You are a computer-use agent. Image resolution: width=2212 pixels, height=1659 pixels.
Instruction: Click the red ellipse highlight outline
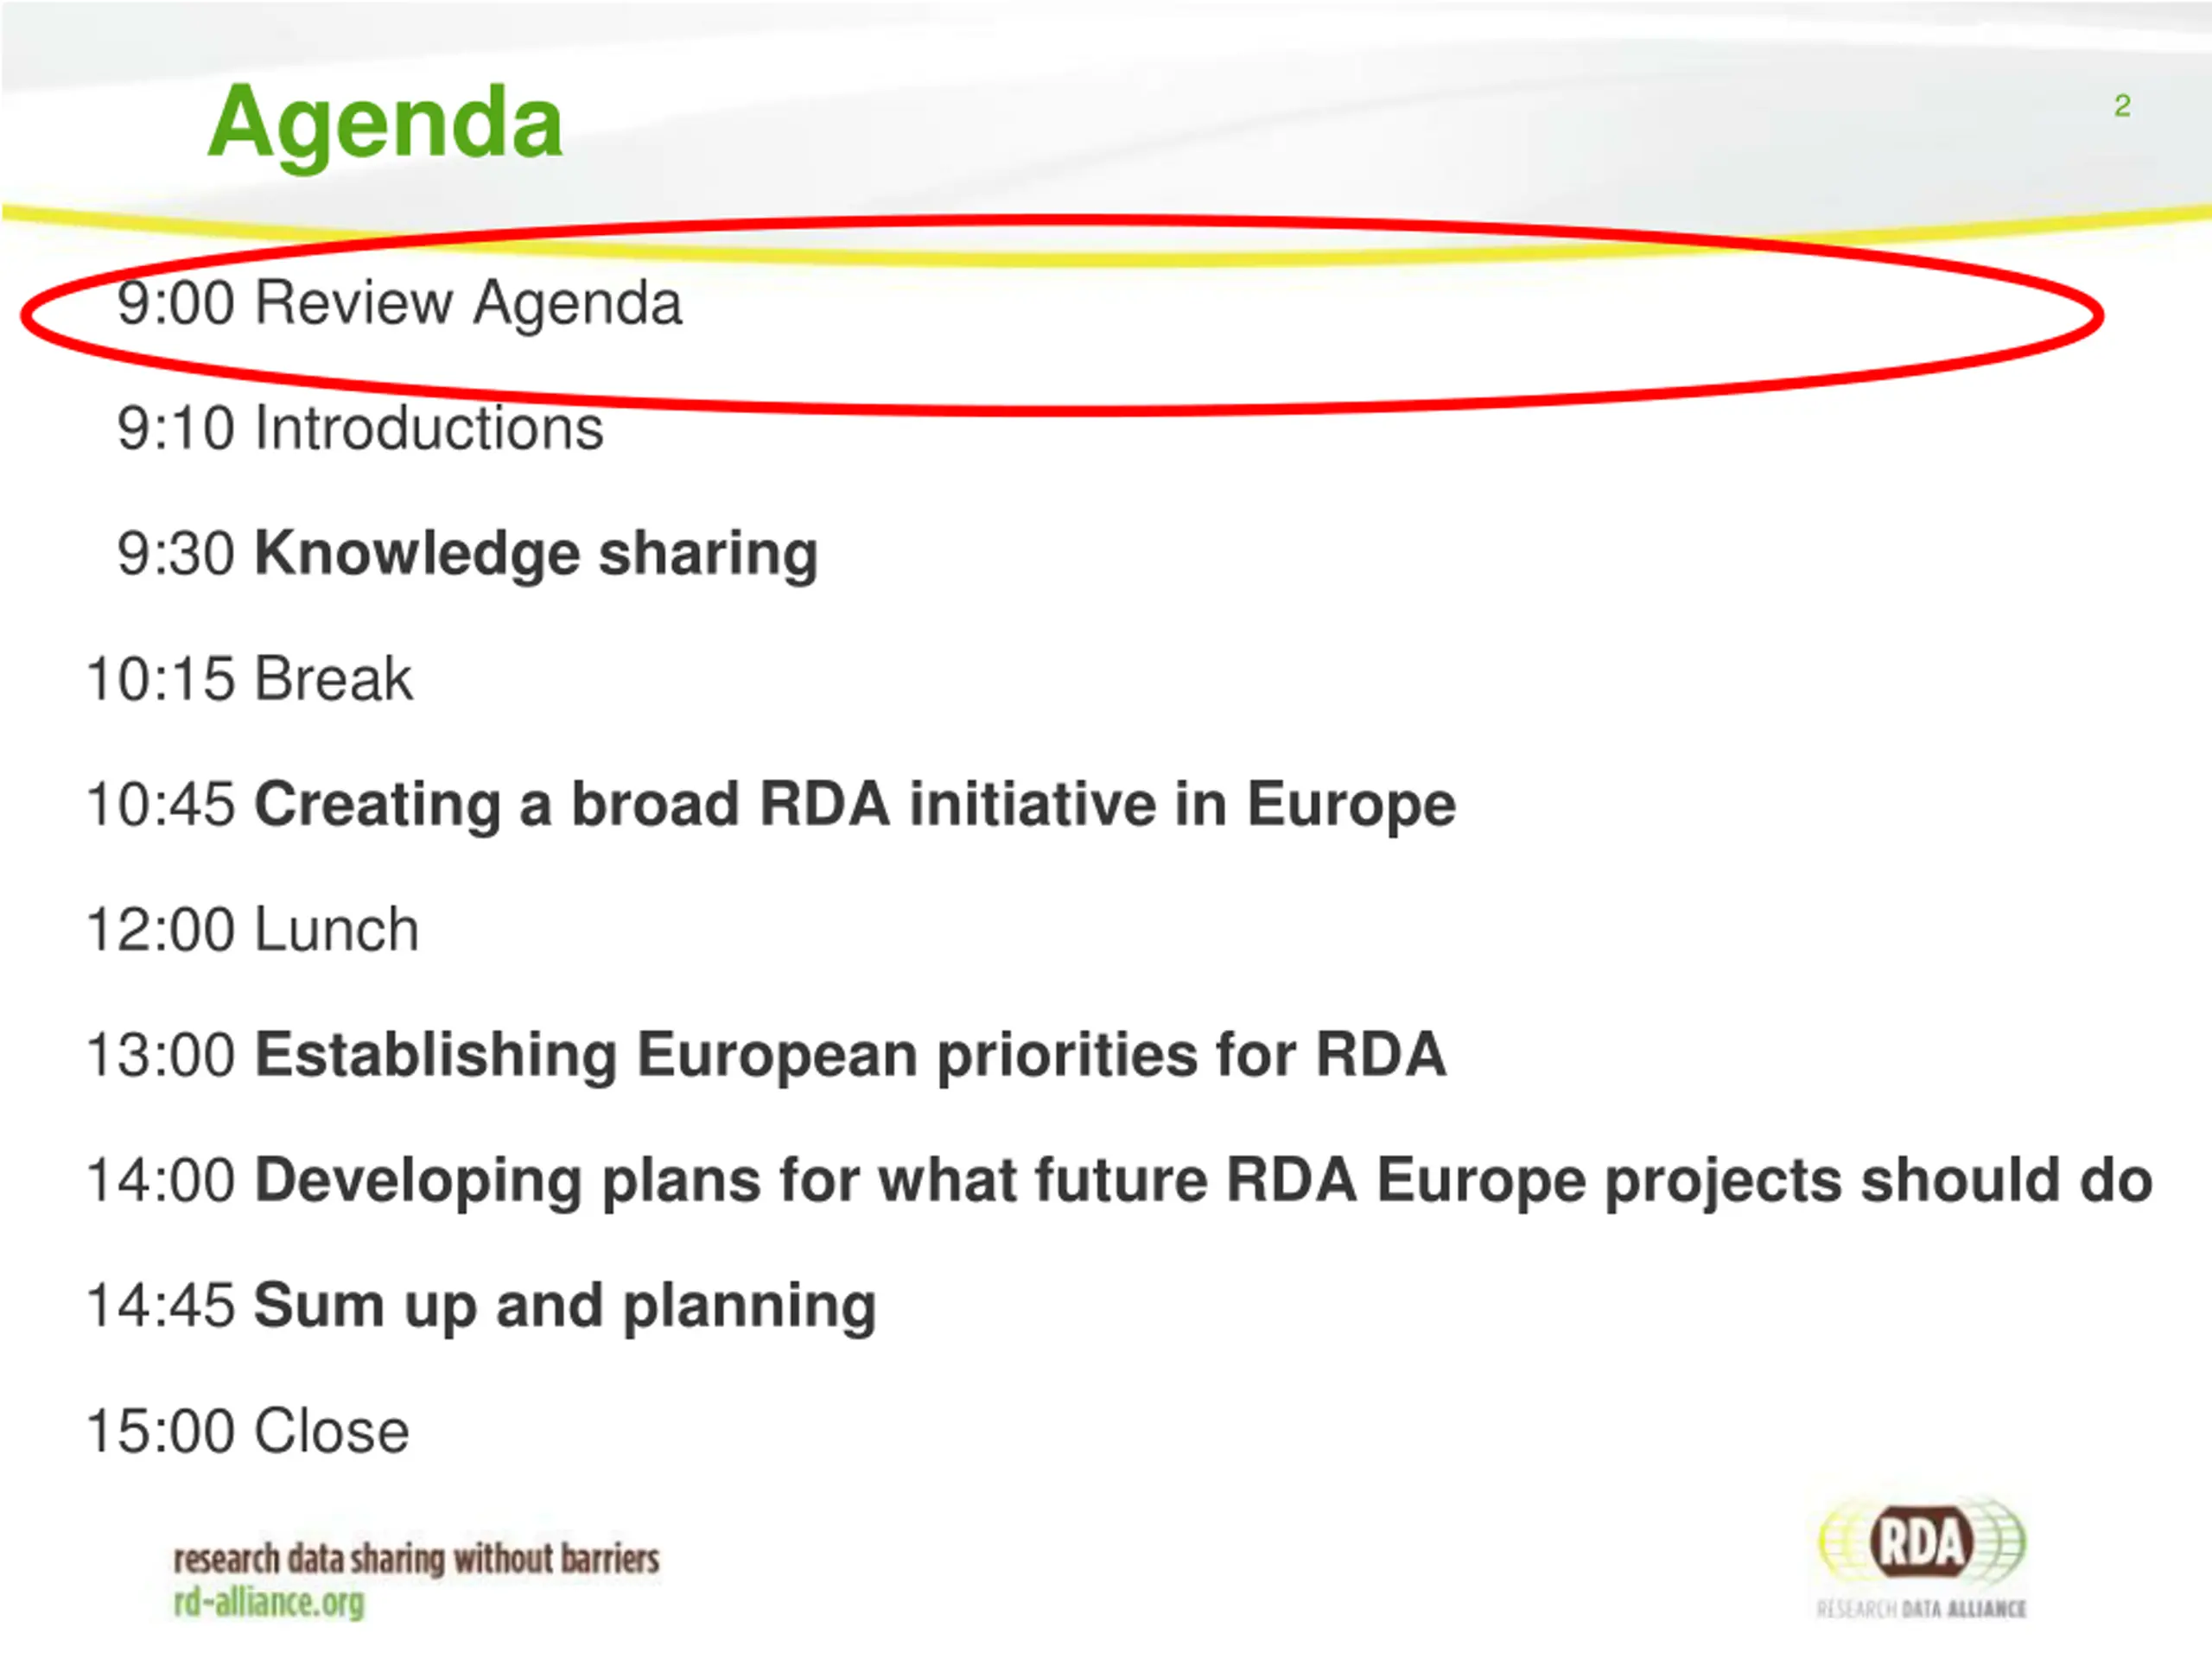click(2098, 316)
